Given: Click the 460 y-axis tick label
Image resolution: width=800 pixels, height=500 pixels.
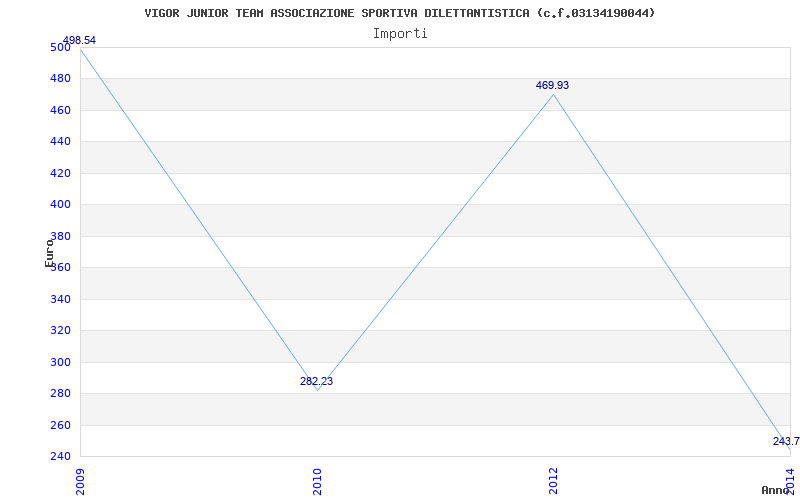Looking at the screenshot, I should [x=60, y=110].
